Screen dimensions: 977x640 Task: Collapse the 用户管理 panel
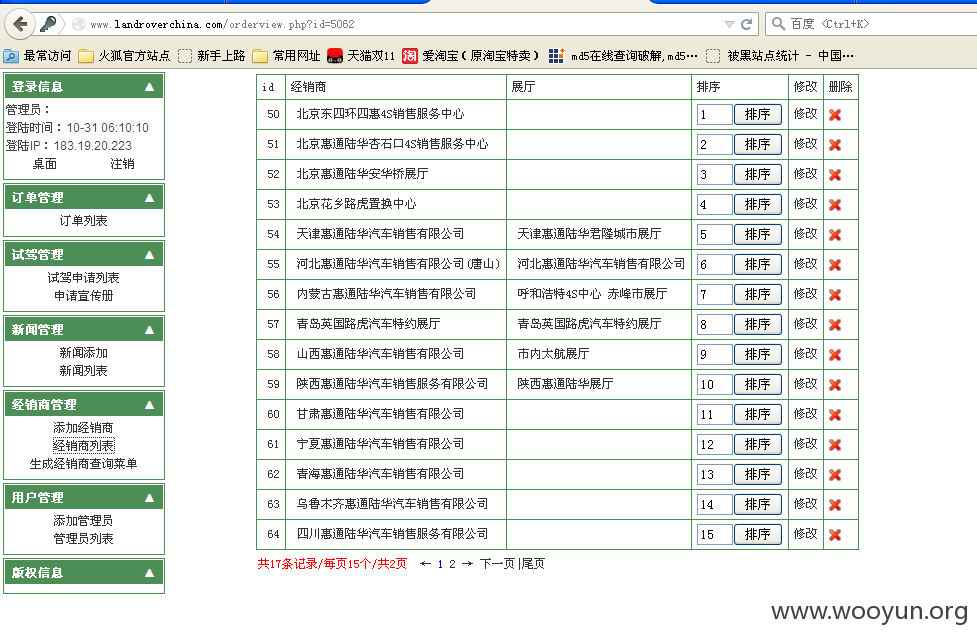[x=150, y=497]
